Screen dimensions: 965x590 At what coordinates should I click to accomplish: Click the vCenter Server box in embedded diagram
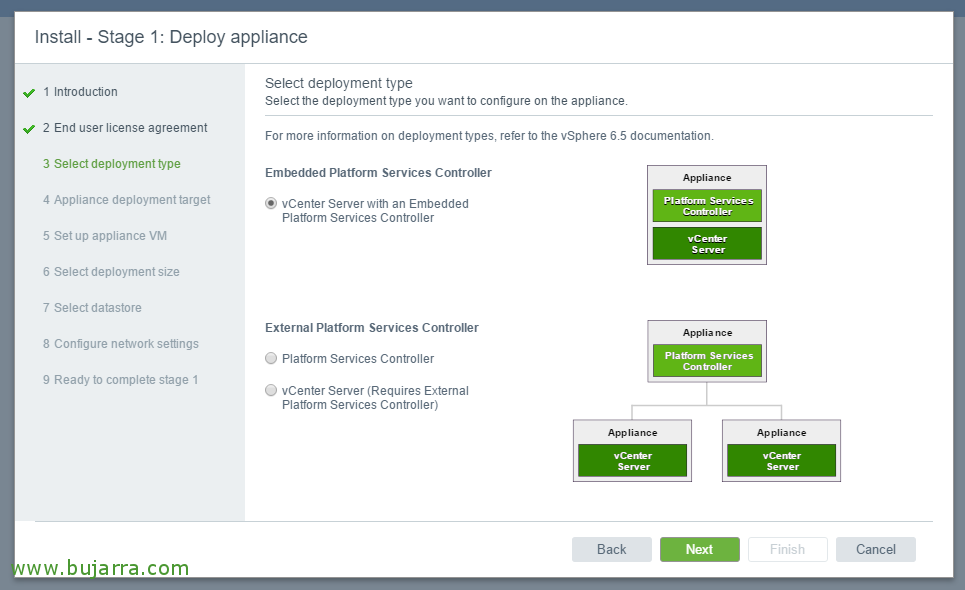(707, 244)
